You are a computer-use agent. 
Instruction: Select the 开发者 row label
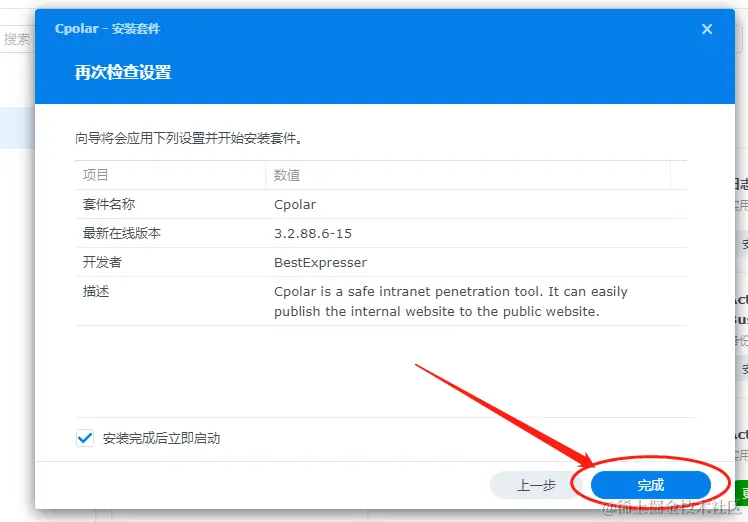(x=103, y=262)
